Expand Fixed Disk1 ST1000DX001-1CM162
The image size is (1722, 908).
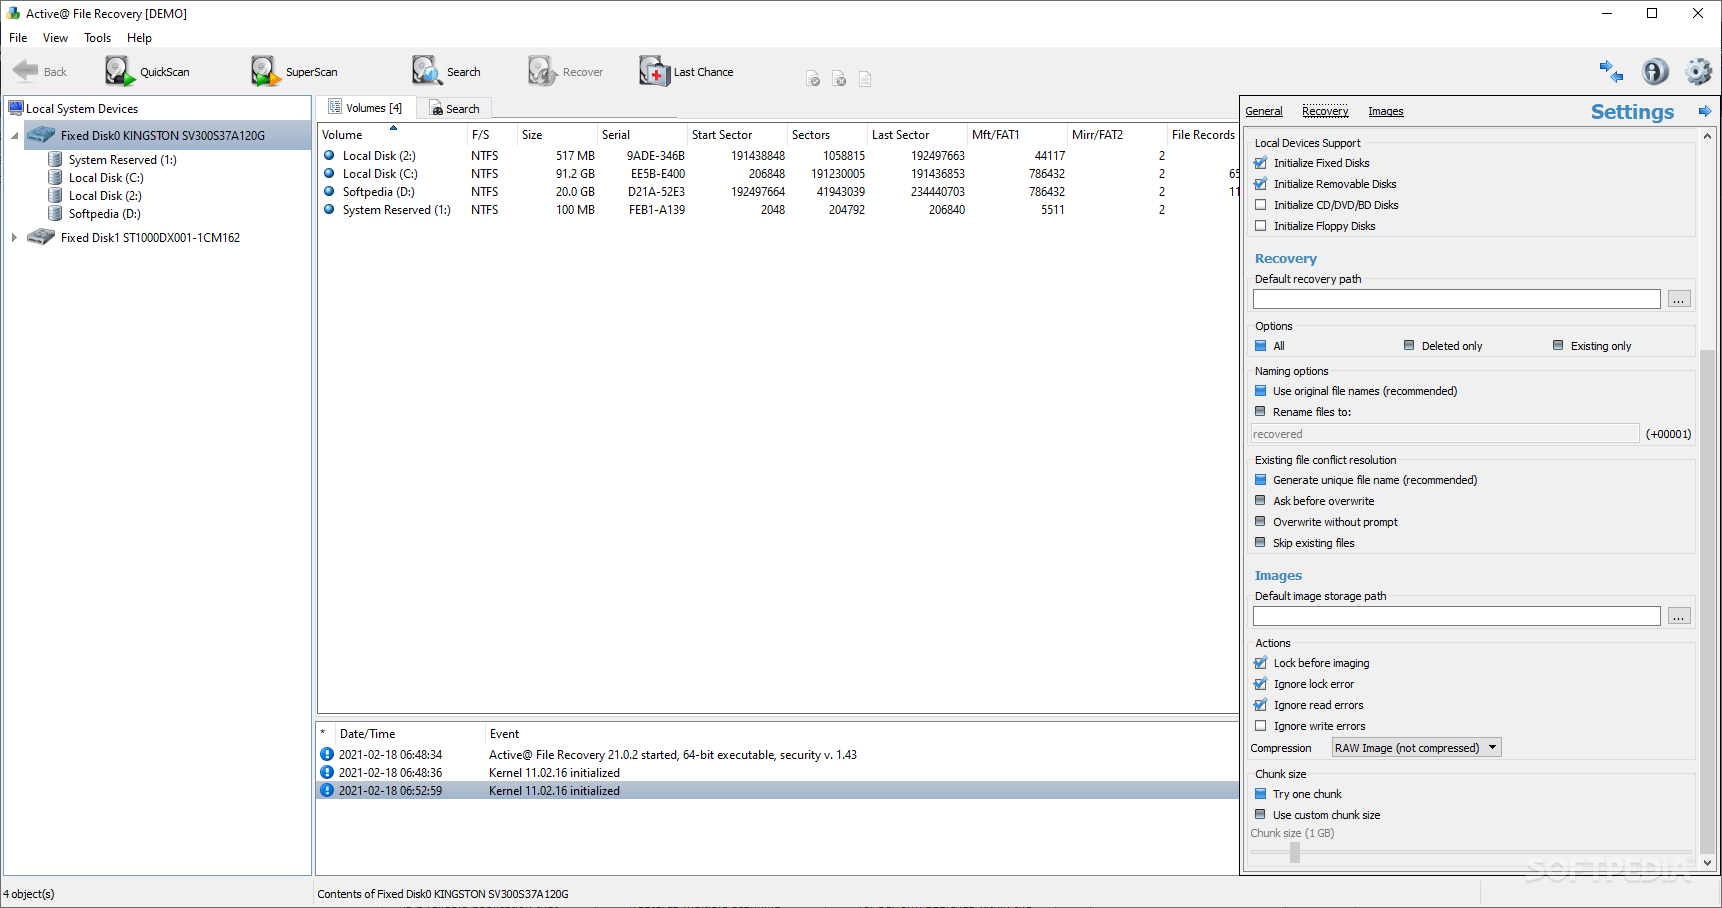14,237
